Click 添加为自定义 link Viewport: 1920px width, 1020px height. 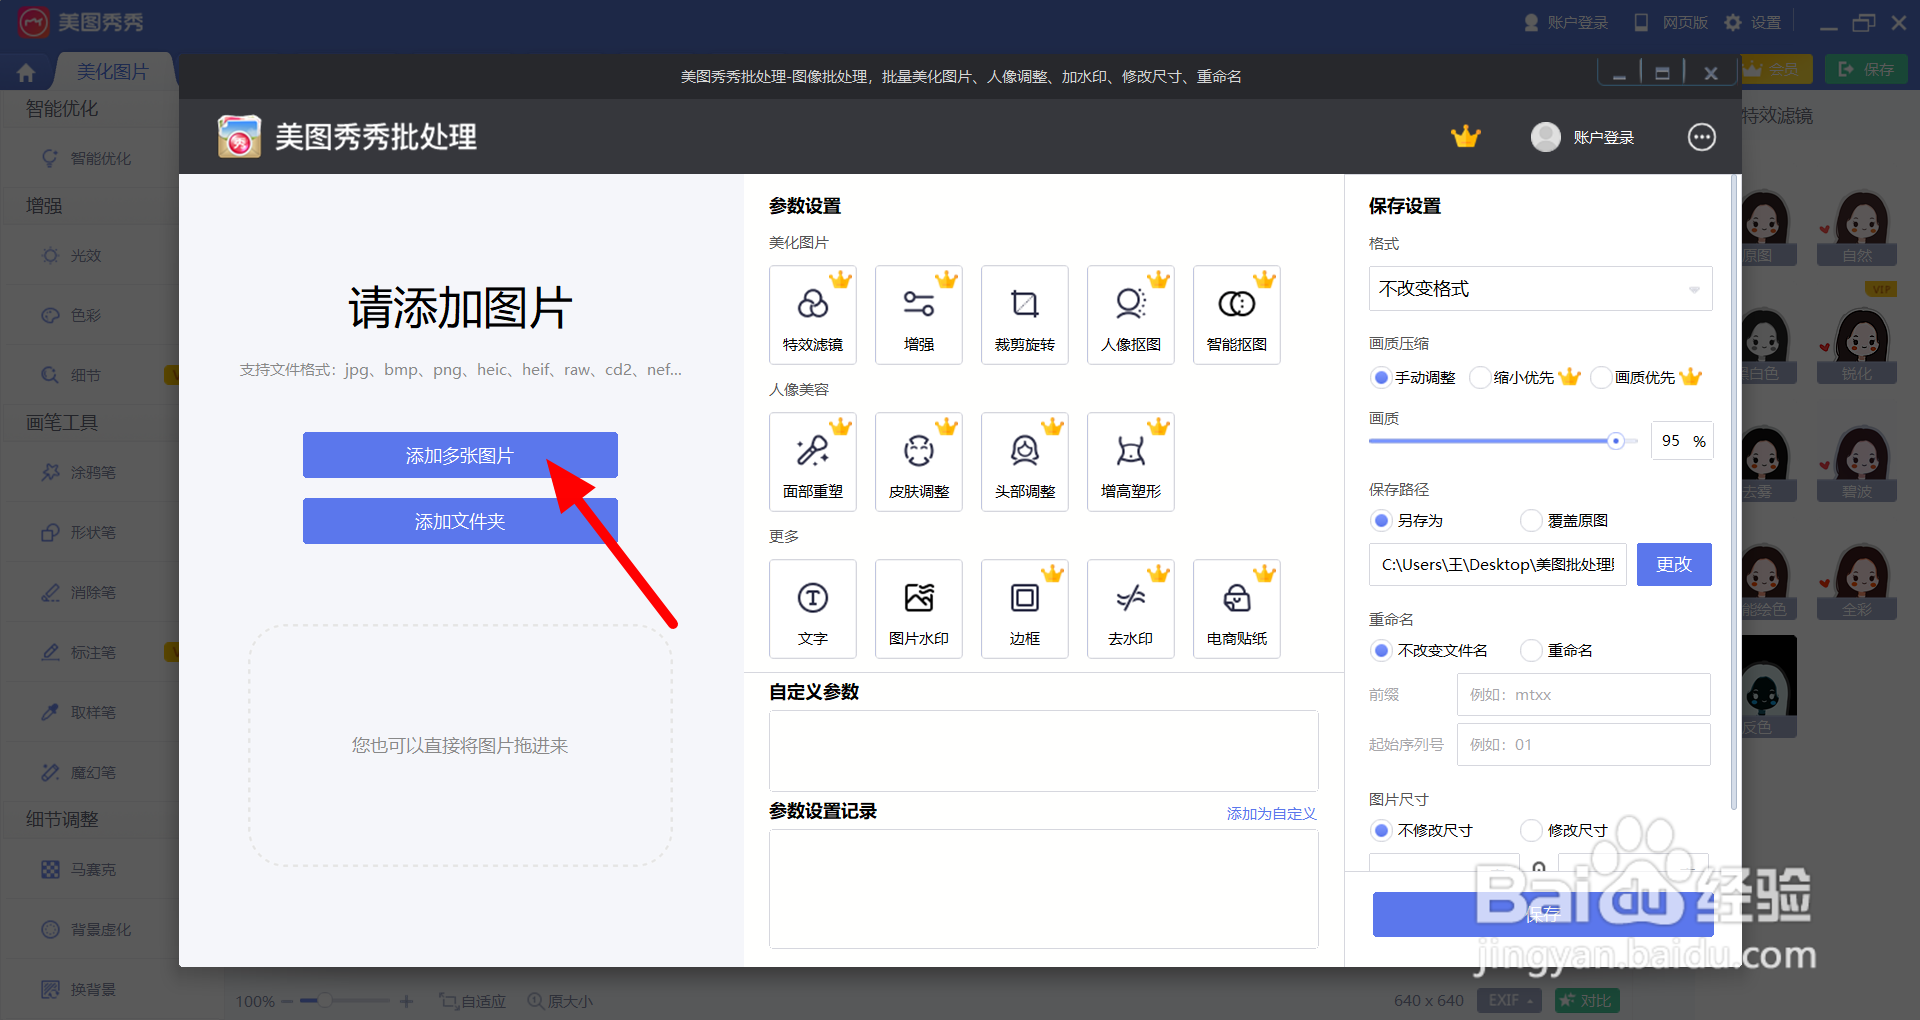pyautogui.click(x=1271, y=814)
